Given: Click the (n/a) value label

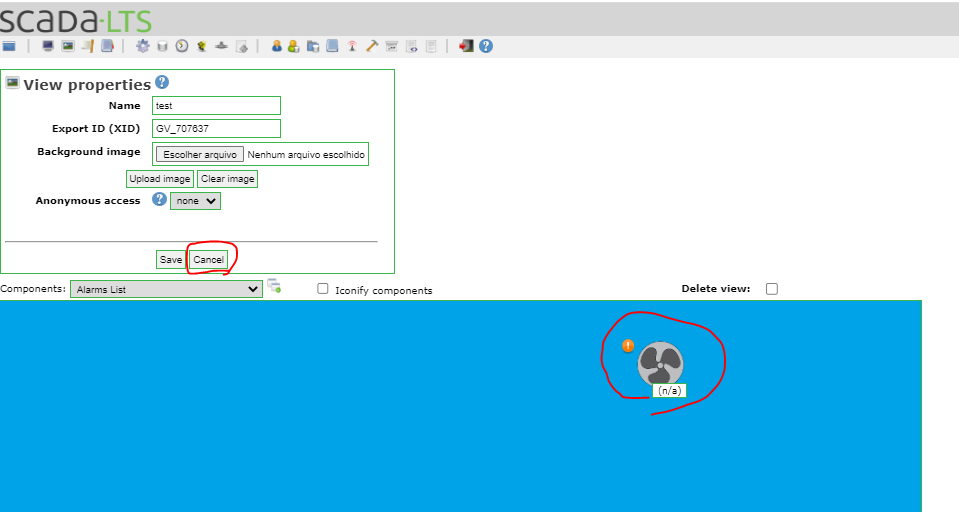Looking at the screenshot, I should [x=669, y=390].
